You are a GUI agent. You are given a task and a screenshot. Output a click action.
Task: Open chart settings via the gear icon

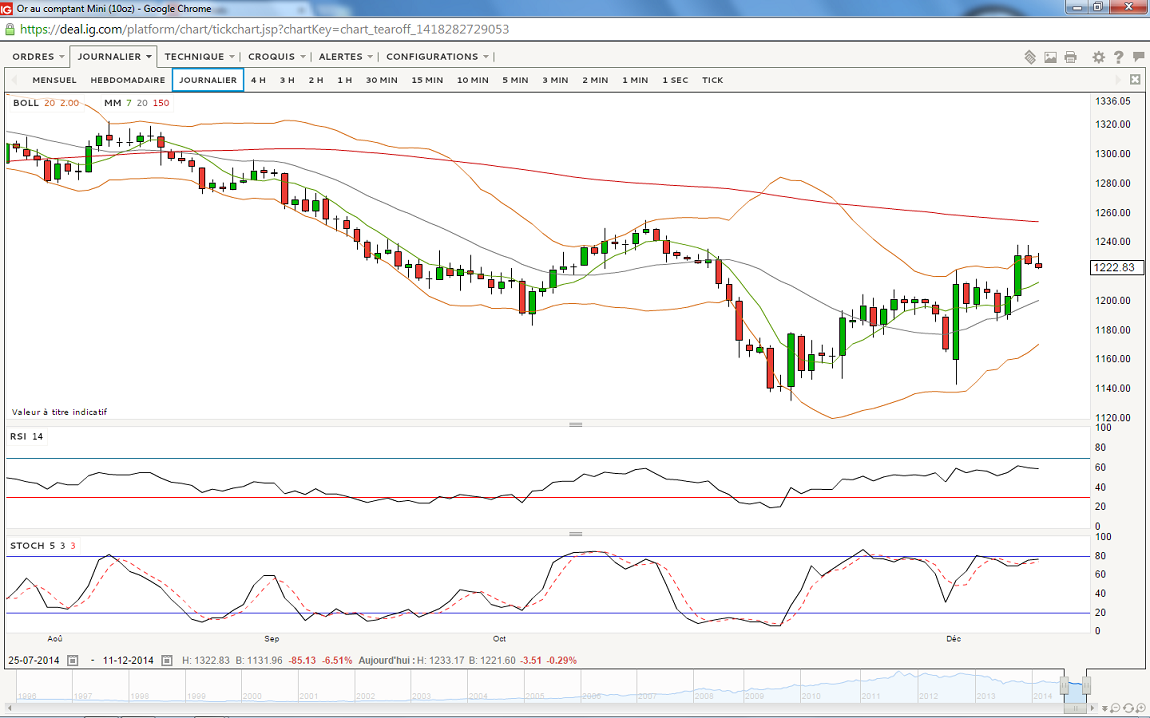pos(1098,56)
